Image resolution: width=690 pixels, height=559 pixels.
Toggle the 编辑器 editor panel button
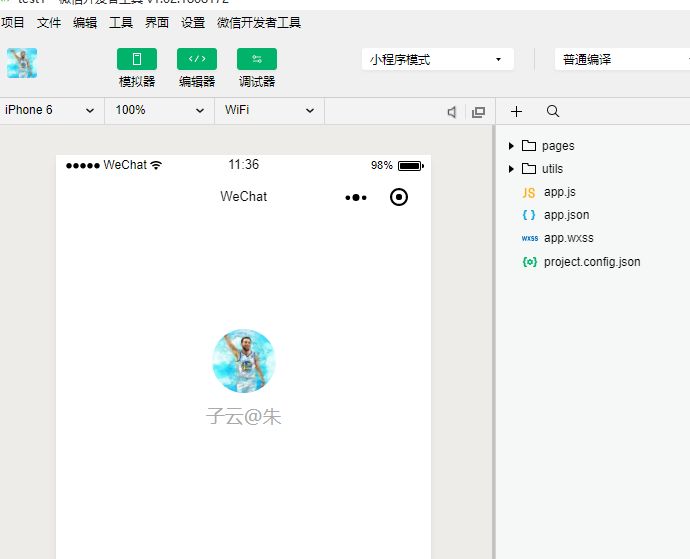tap(197, 59)
